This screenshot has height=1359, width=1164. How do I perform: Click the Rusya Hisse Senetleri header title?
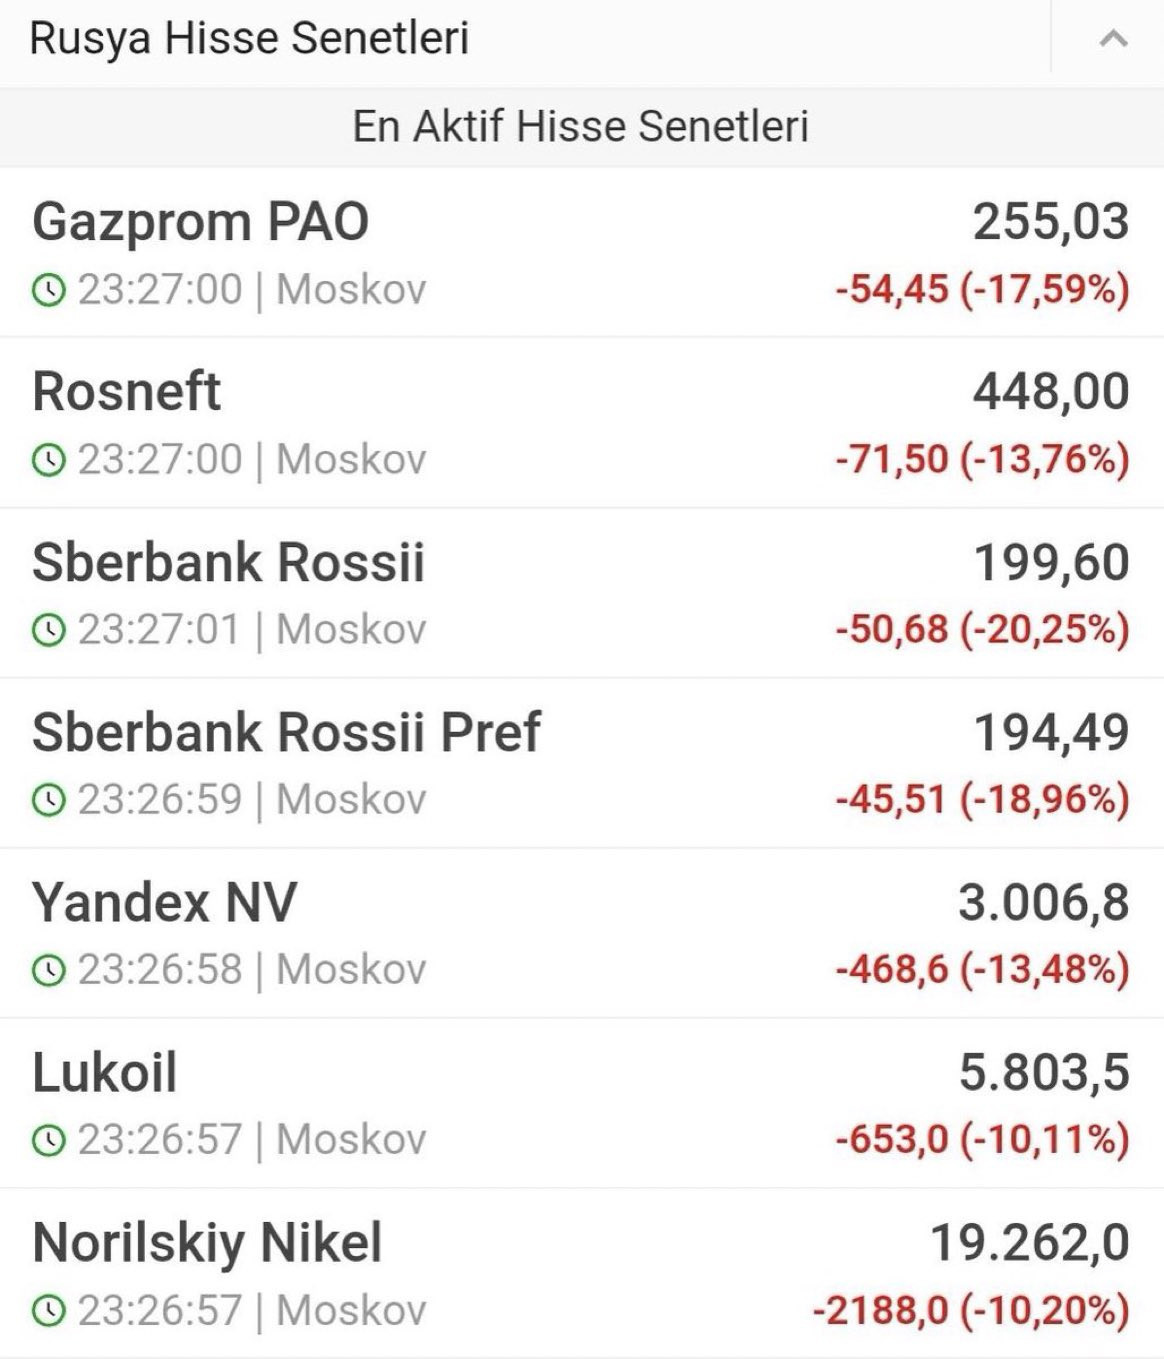[249, 38]
